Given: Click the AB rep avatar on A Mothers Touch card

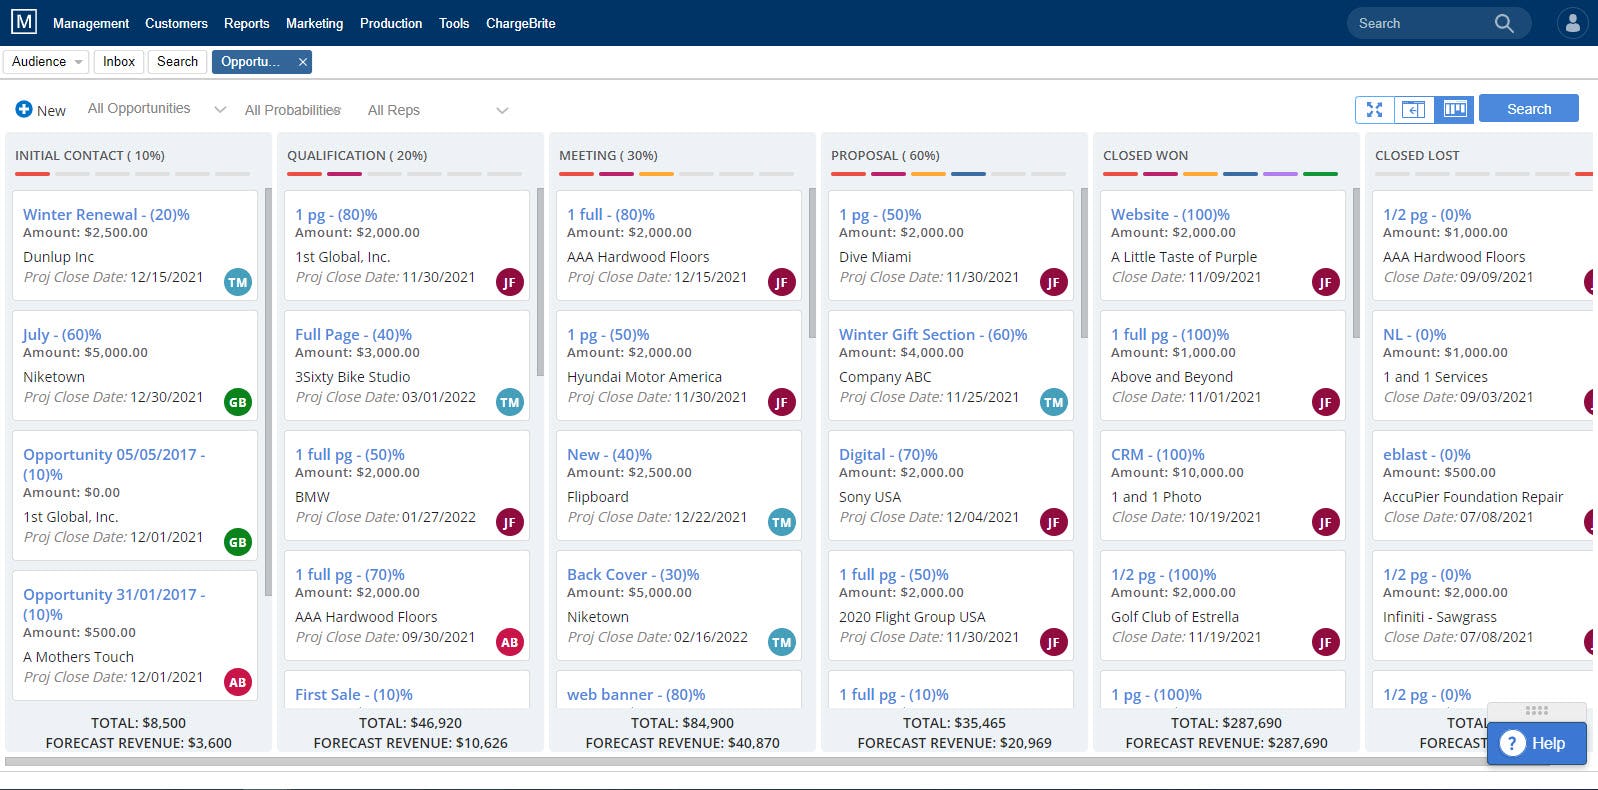Looking at the screenshot, I should pos(237,682).
